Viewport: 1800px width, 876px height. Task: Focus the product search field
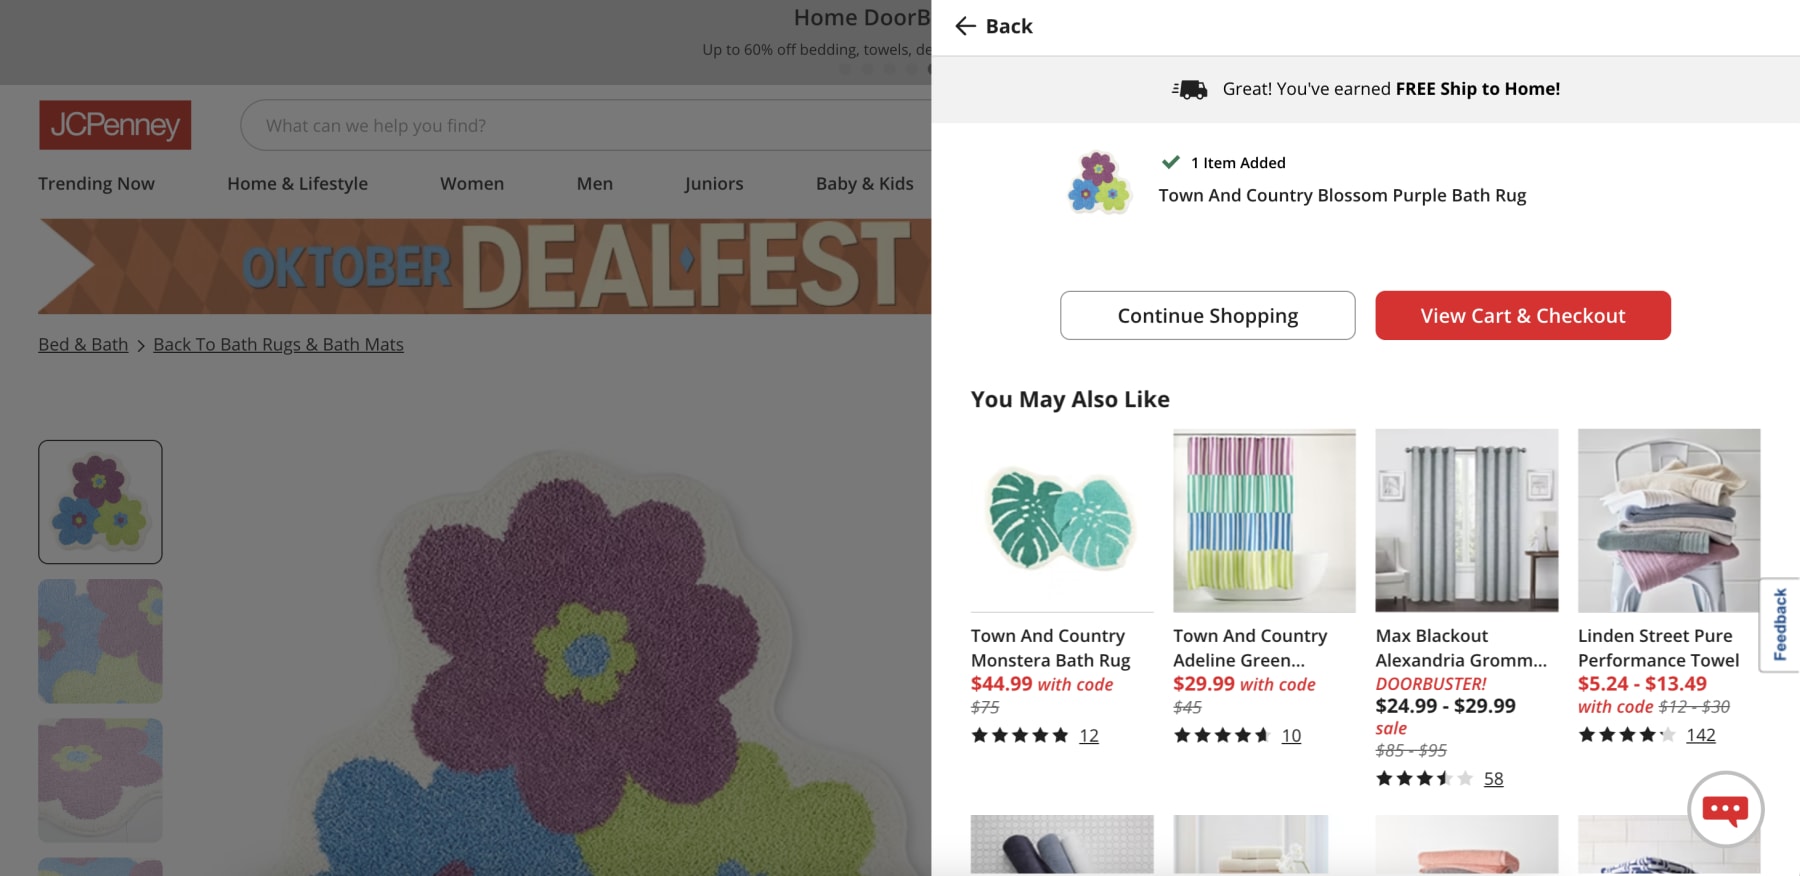pyautogui.click(x=590, y=126)
